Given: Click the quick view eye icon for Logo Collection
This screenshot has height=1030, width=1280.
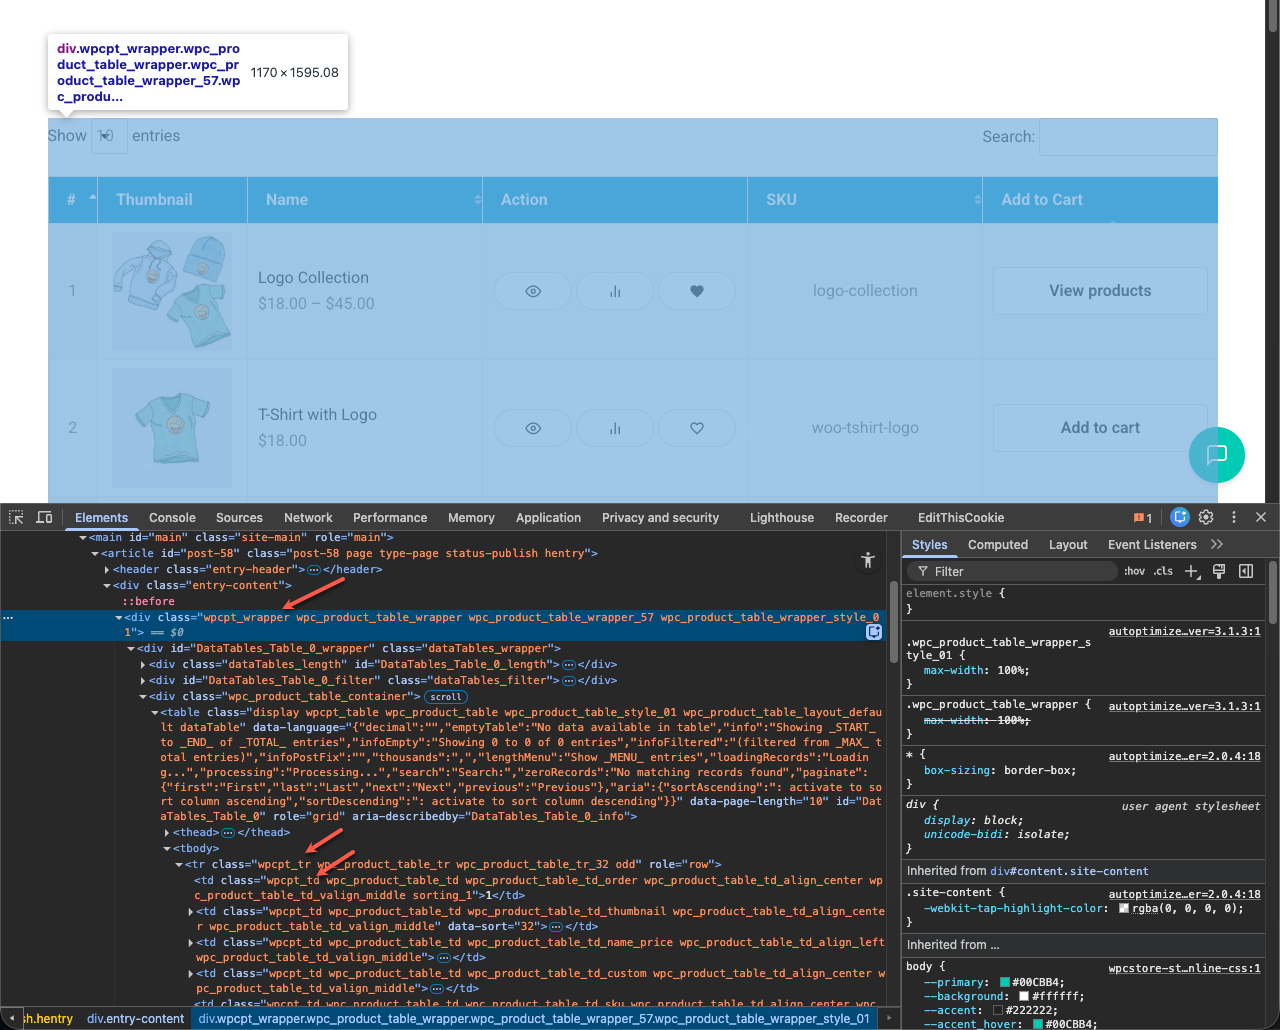Looking at the screenshot, I should click(533, 291).
